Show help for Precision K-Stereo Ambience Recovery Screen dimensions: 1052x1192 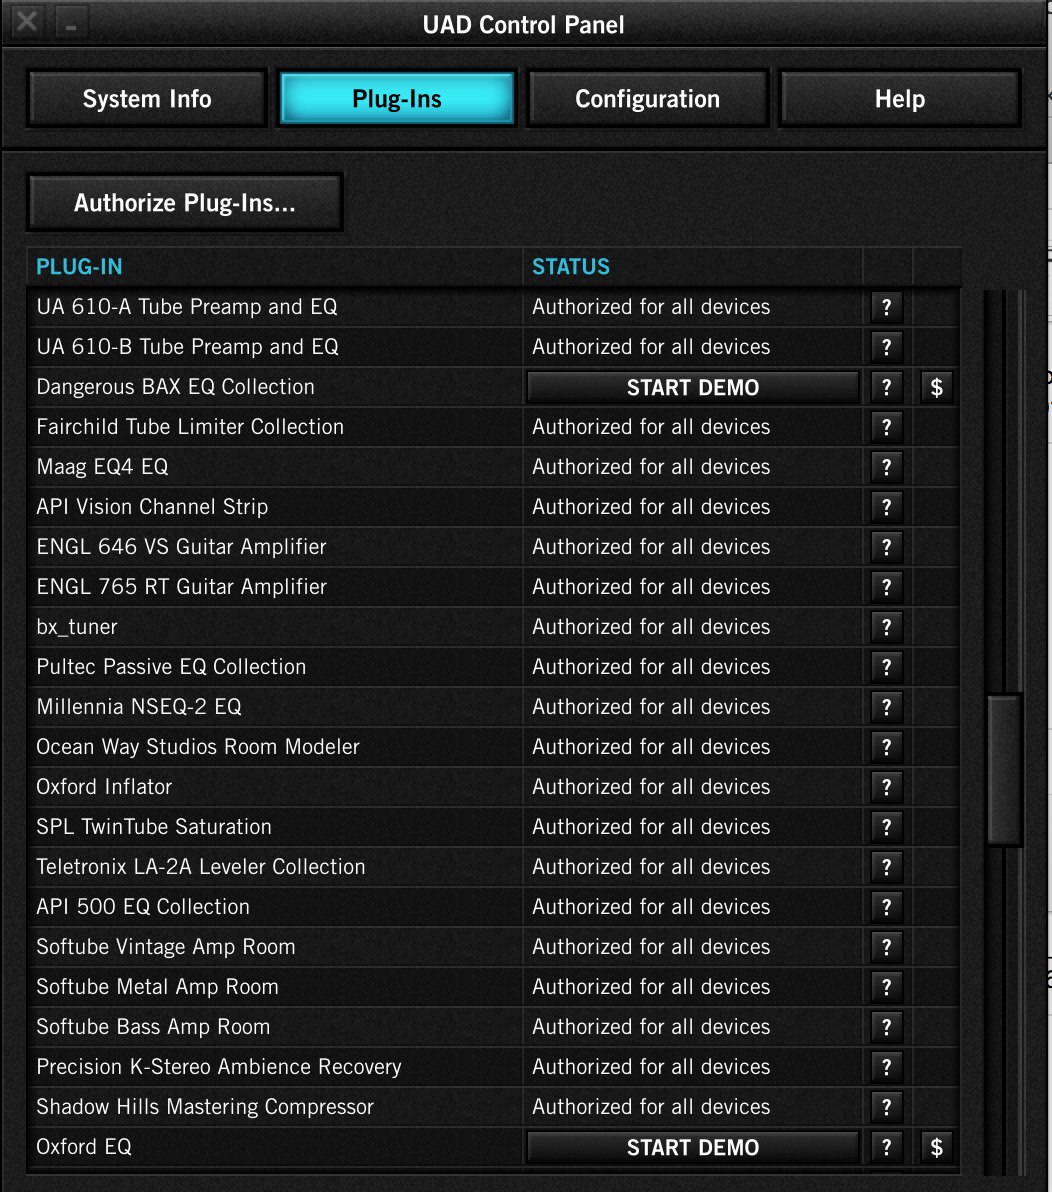tap(886, 1067)
